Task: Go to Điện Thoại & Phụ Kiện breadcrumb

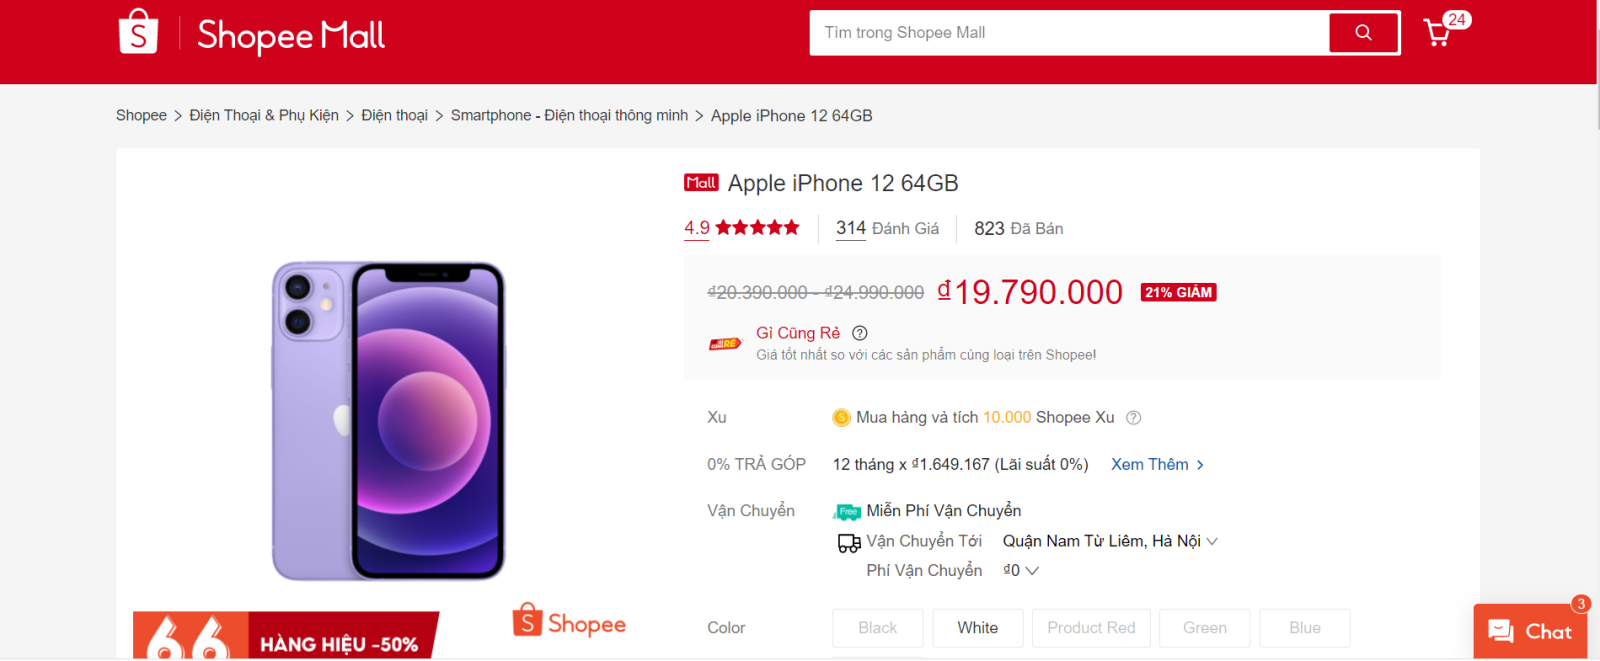Action: click(264, 116)
